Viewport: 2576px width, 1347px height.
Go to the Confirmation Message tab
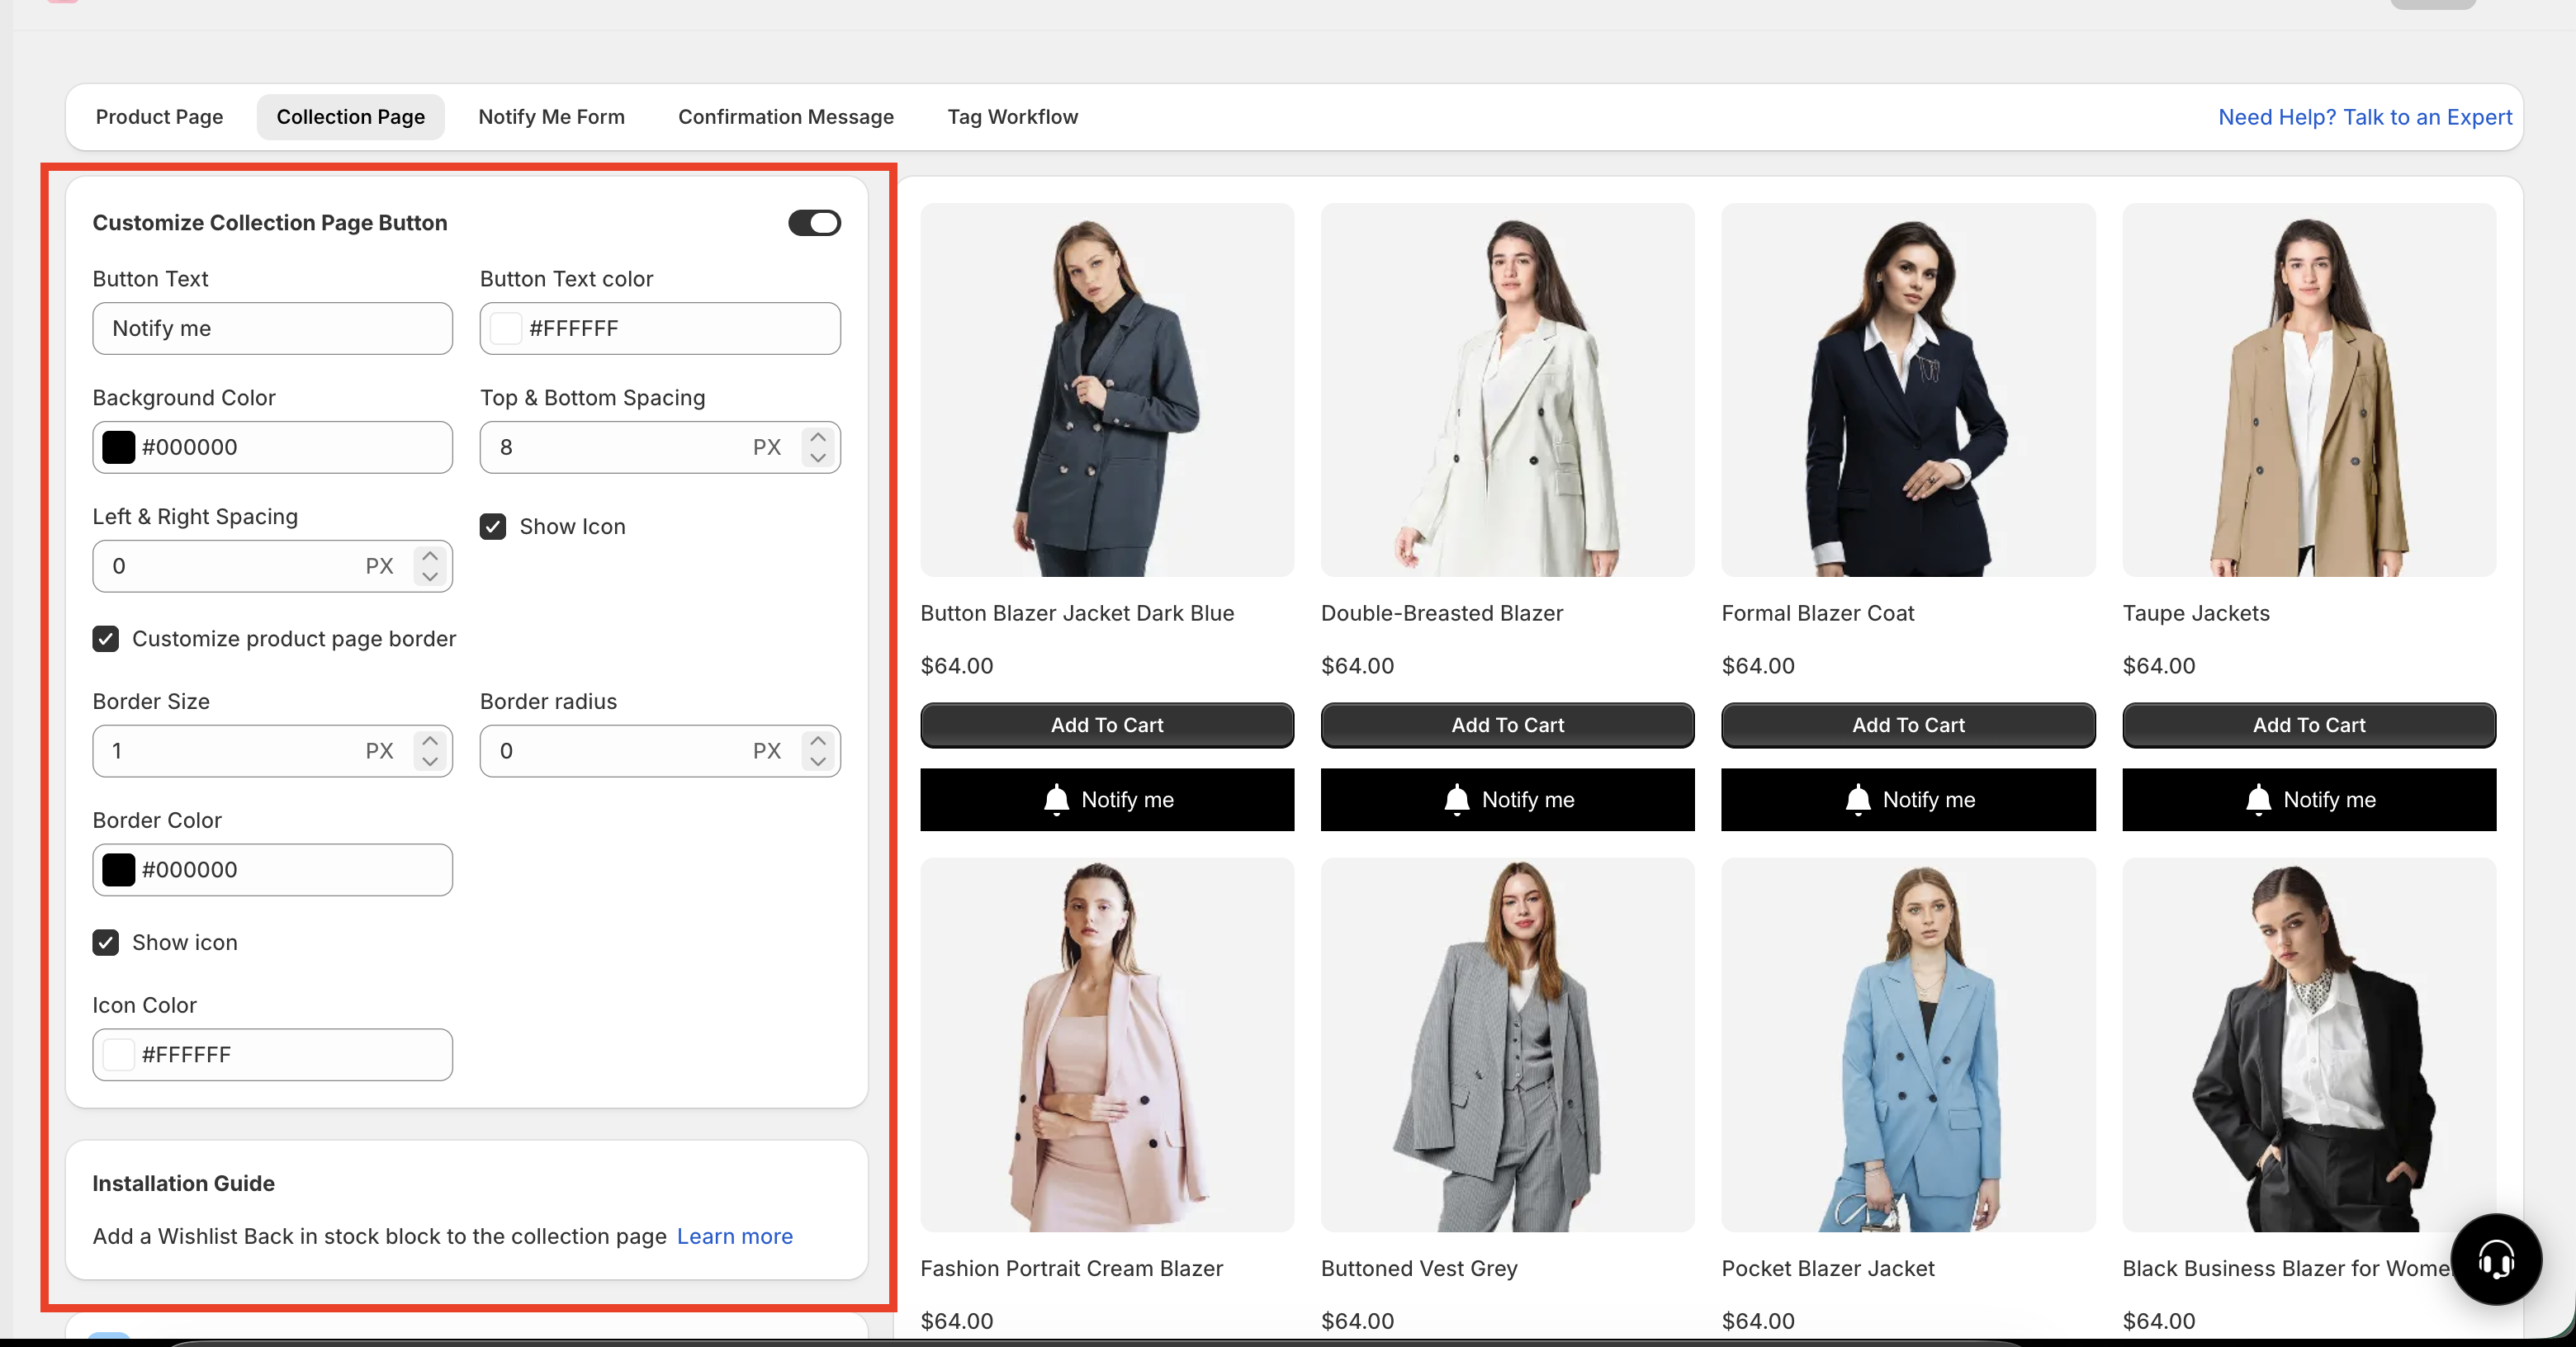click(x=786, y=117)
